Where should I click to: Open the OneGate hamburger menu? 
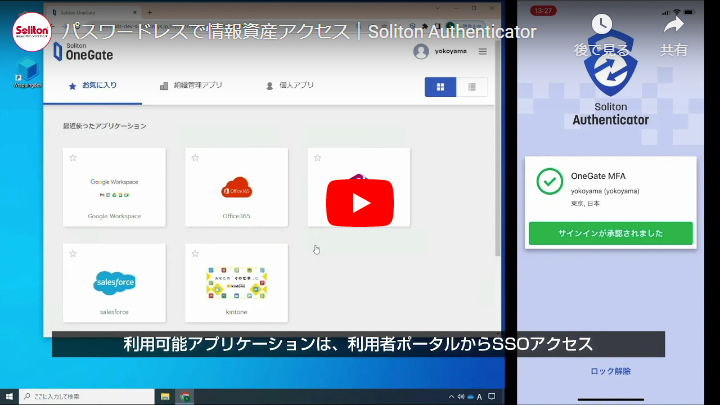pos(483,51)
